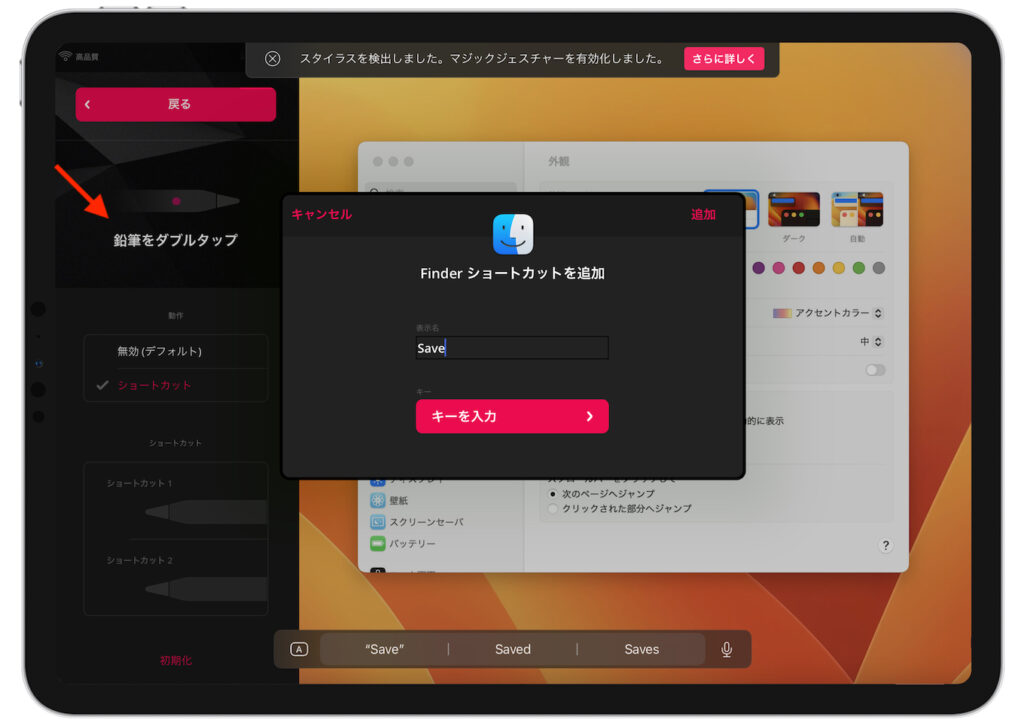1024x726 pixels.
Task: Tap the keyboard settings icon beside the suggestions
Action: click(x=297, y=649)
